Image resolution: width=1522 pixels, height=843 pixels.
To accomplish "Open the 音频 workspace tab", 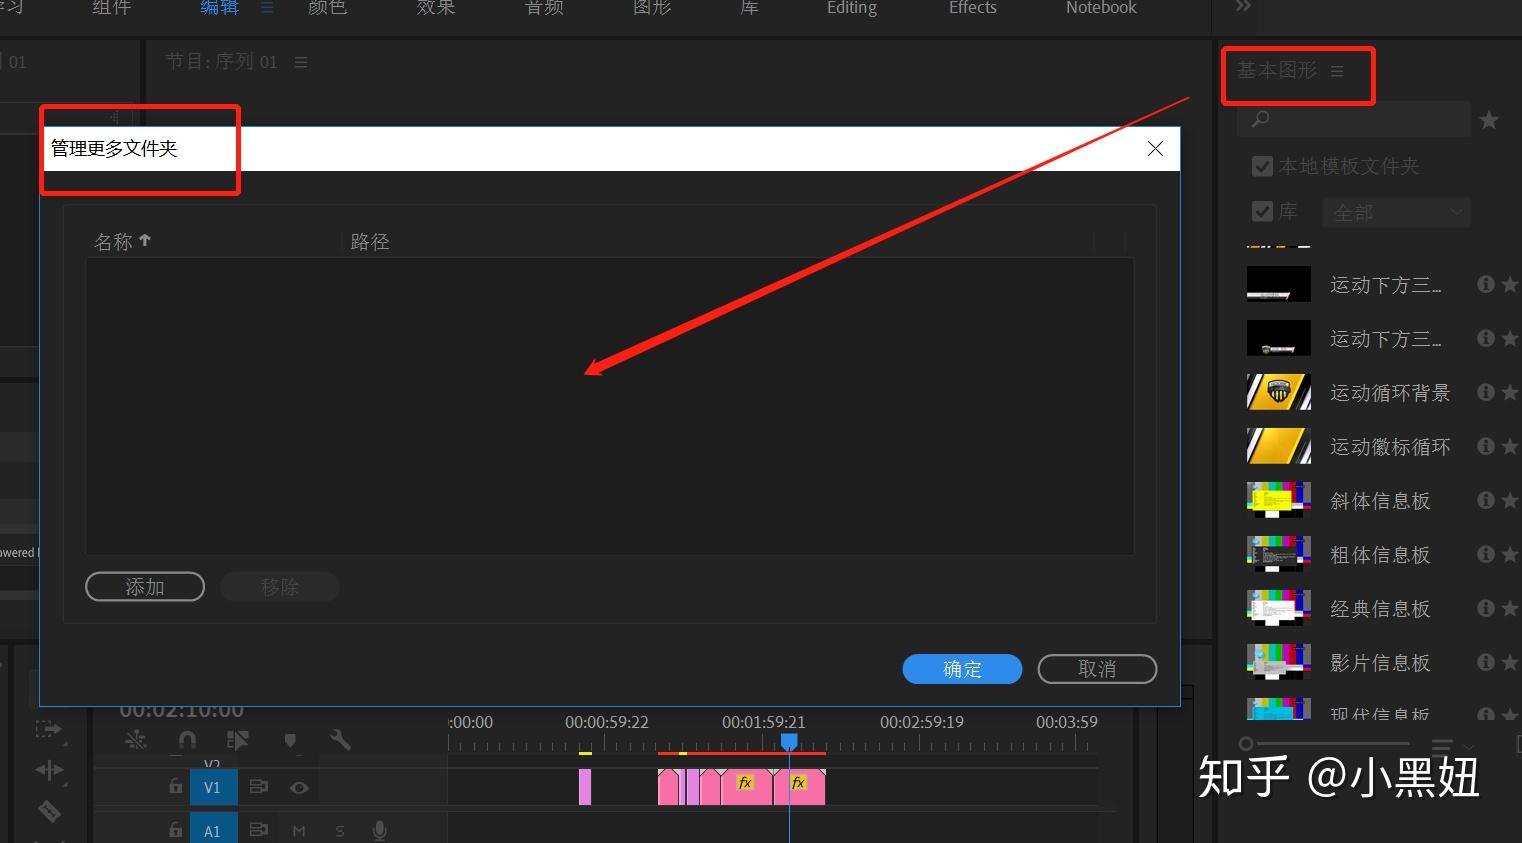I will pyautogui.click(x=544, y=8).
